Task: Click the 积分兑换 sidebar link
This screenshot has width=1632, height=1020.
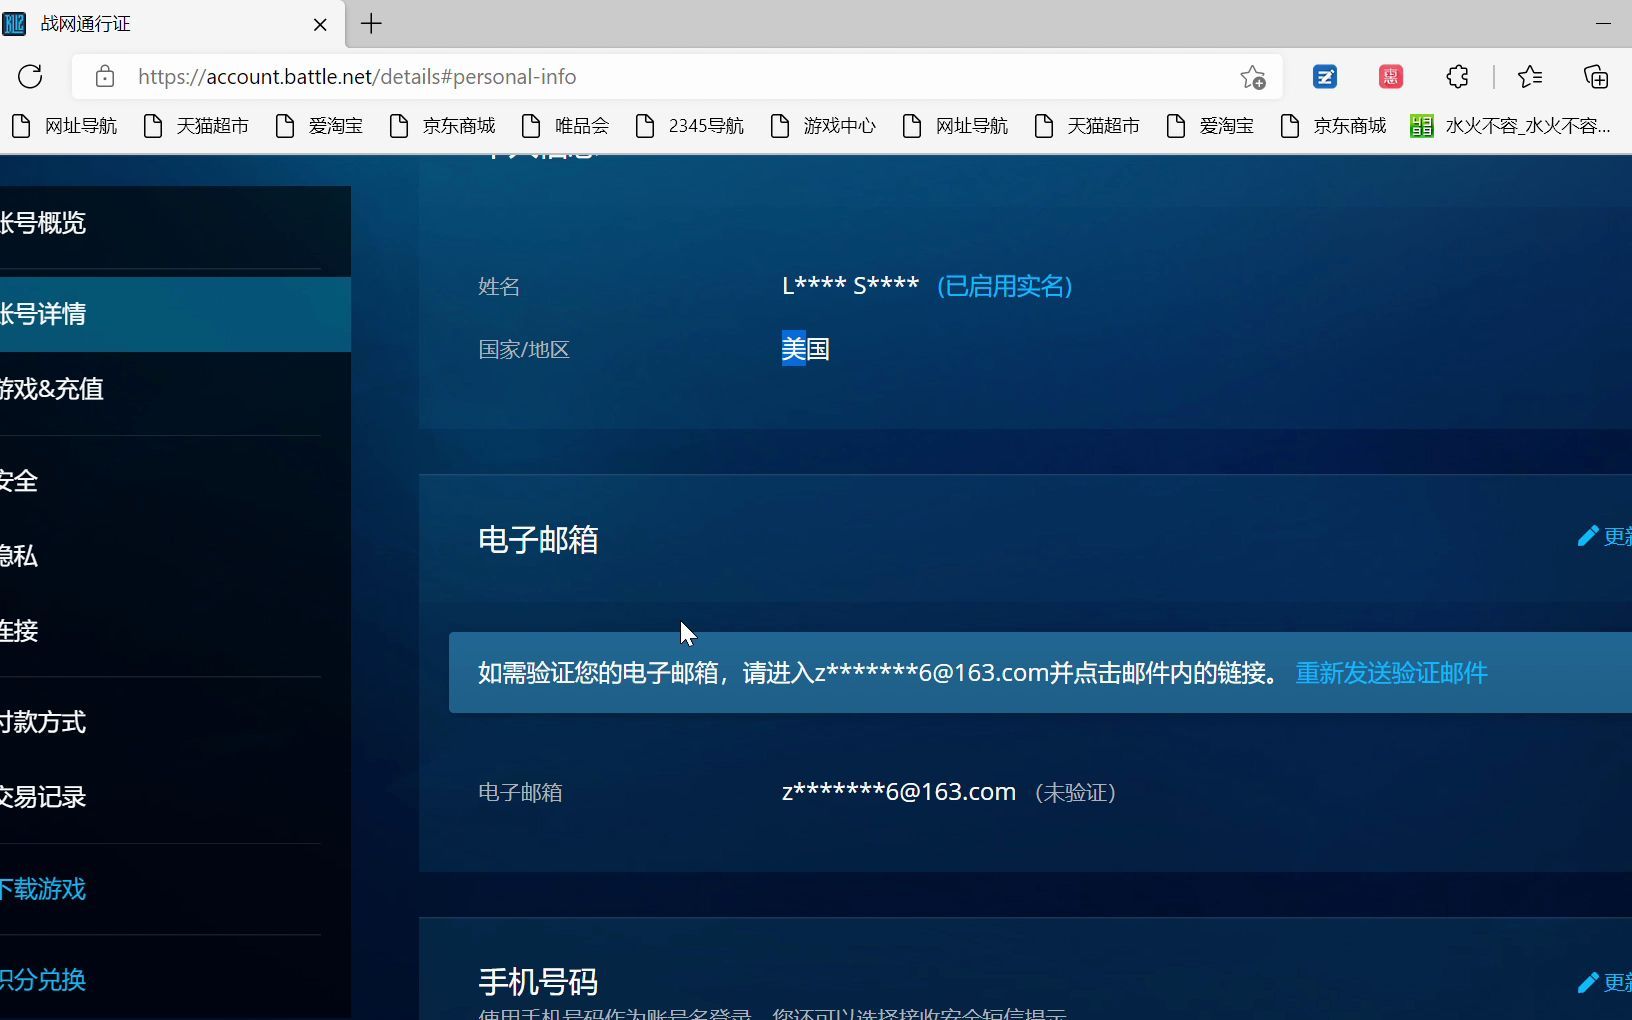Action: (x=43, y=980)
